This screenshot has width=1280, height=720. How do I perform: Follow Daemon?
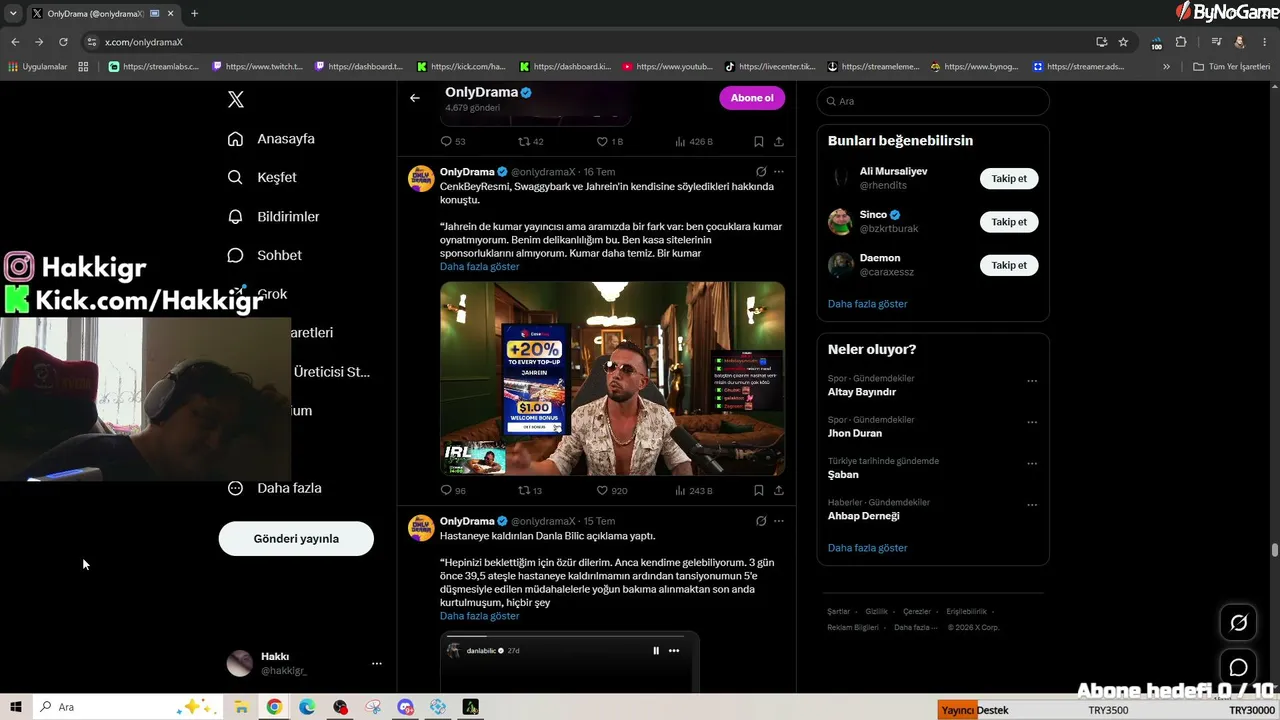tap(1009, 265)
